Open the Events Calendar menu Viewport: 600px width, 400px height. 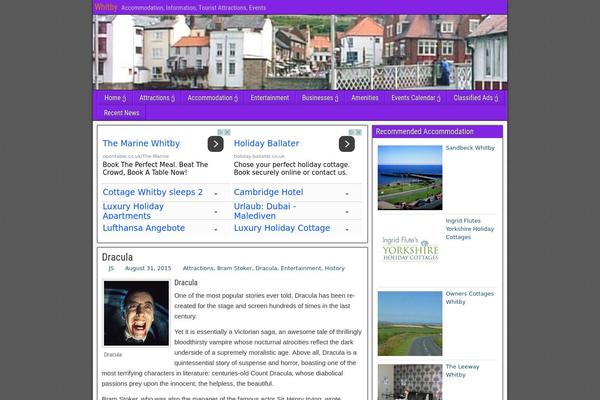pos(416,98)
